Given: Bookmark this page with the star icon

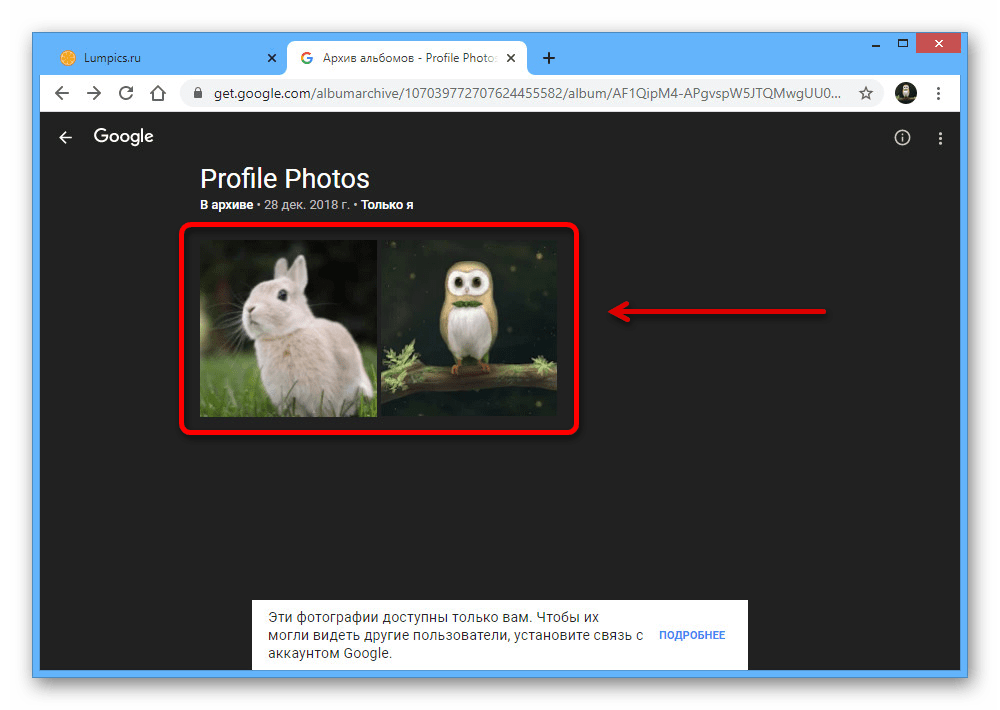Looking at the screenshot, I should 866,93.
